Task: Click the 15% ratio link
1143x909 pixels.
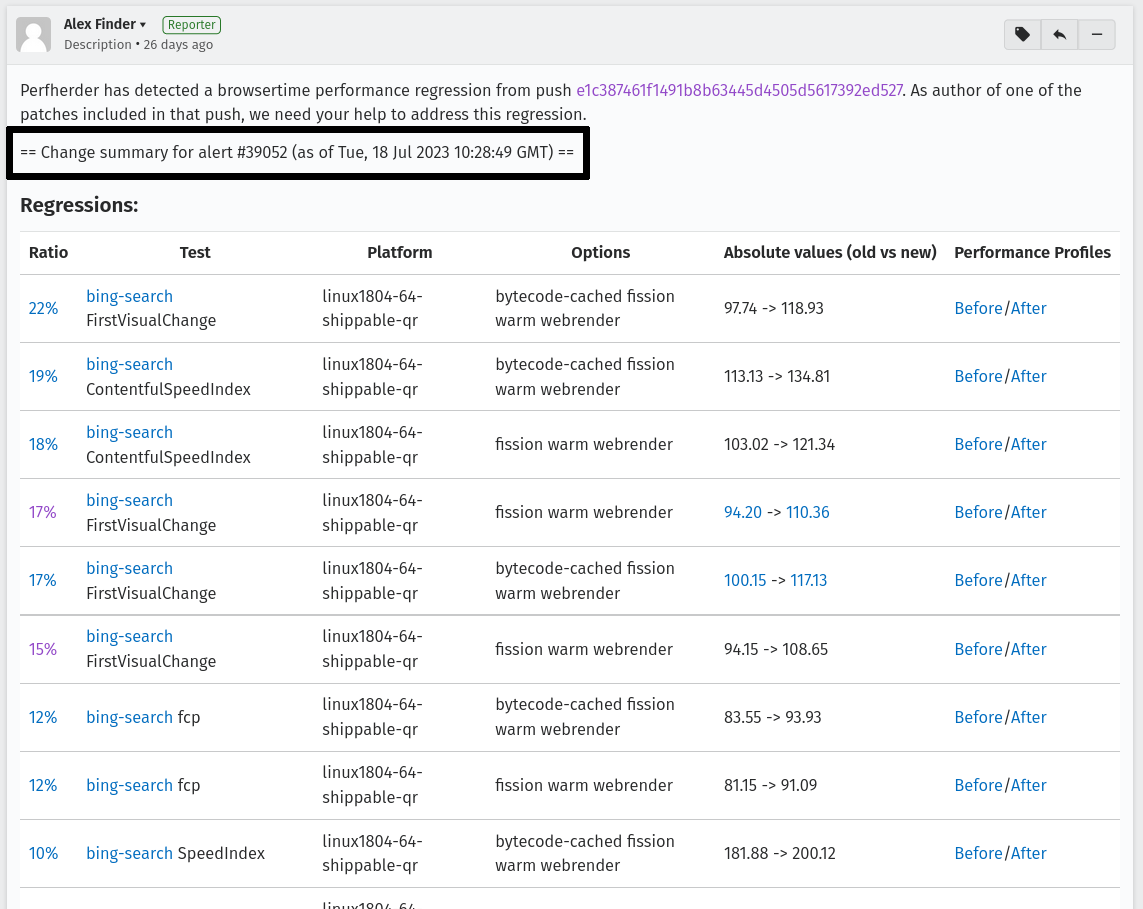Action: 43,649
